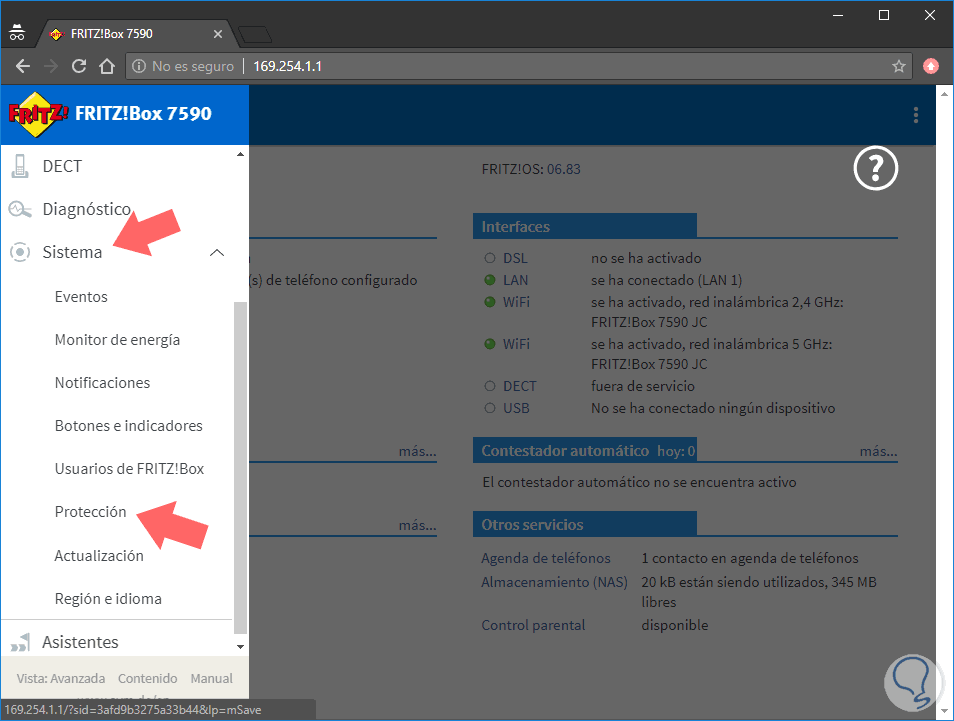Image resolution: width=954 pixels, height=721 pixels.
Task: Click the incognito icon in the title bar
Action: 17,33
